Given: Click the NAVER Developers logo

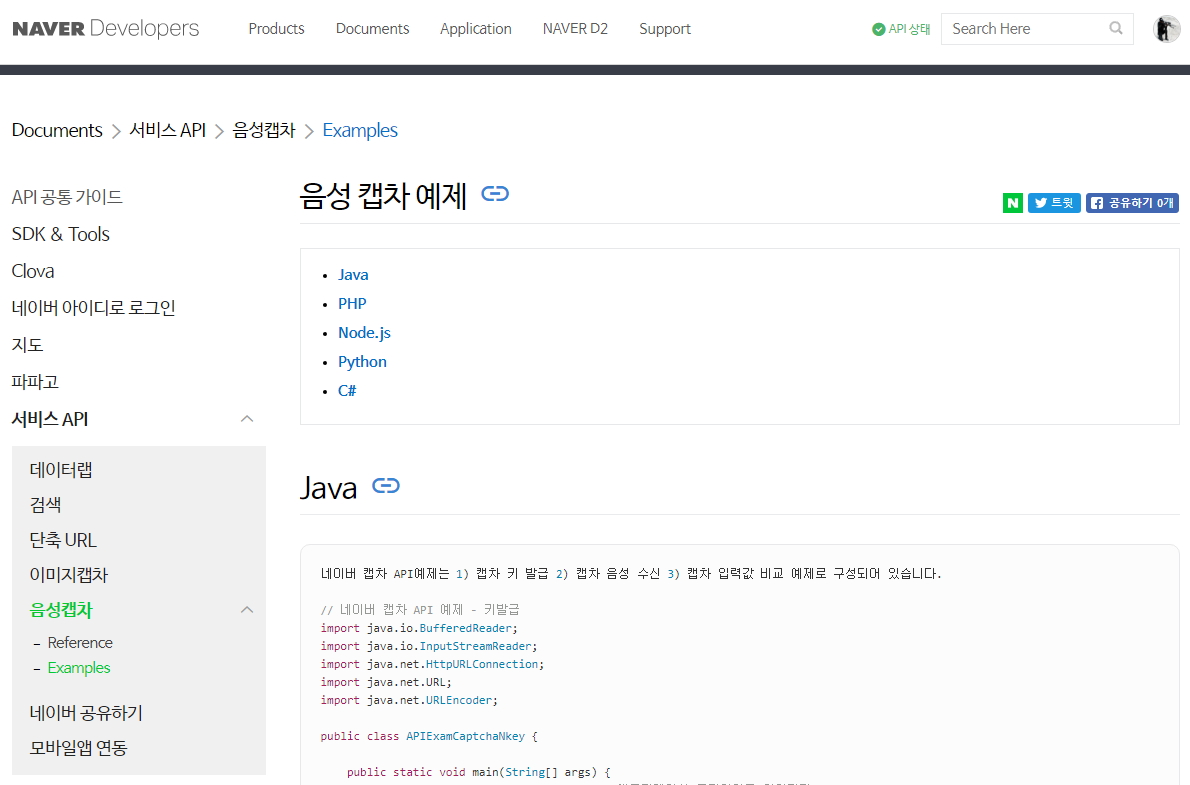Looking at the screenshot, I should pos(105,29).
